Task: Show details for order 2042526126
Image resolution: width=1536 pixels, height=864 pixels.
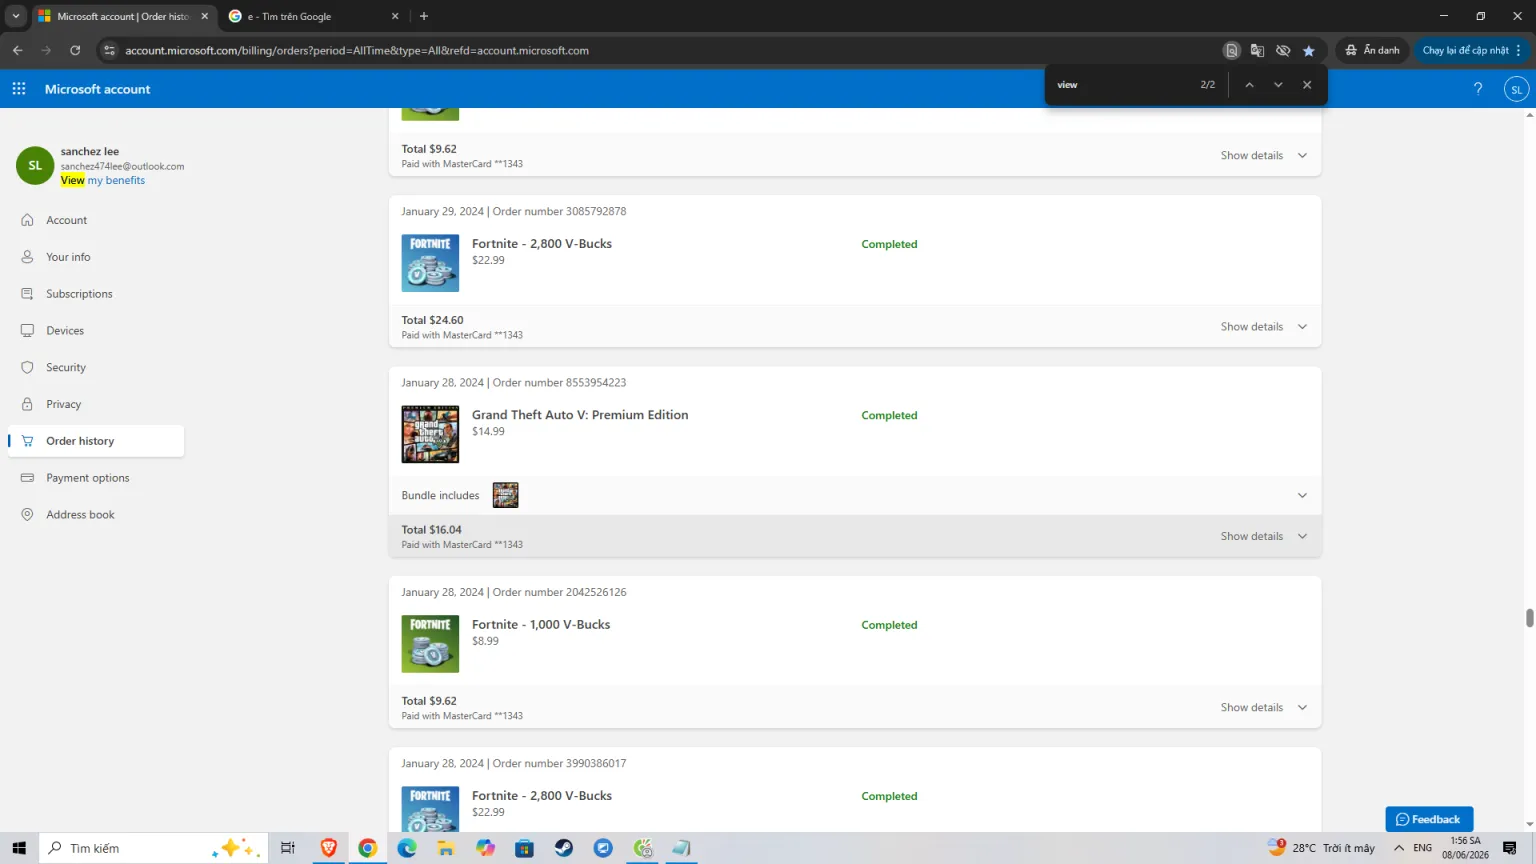Action: coord(1264,707)
